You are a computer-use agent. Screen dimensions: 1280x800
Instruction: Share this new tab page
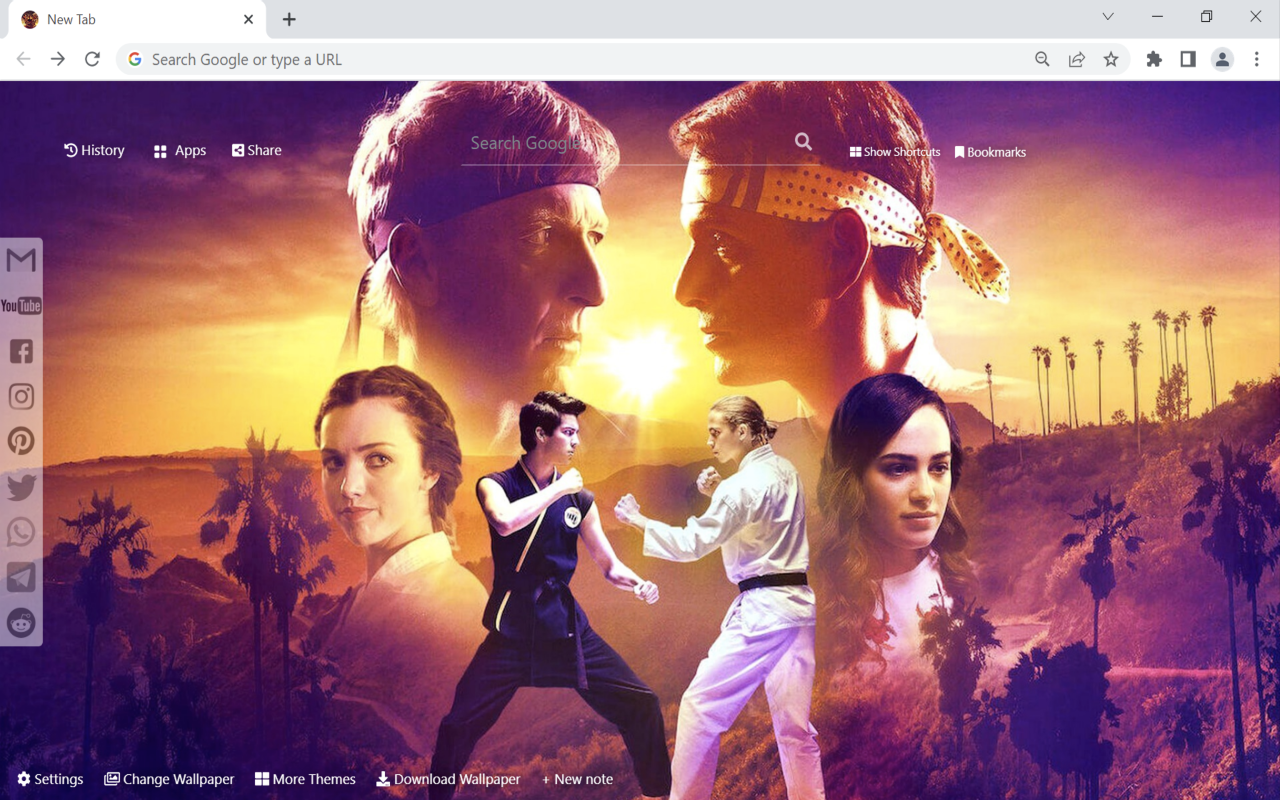257,150
